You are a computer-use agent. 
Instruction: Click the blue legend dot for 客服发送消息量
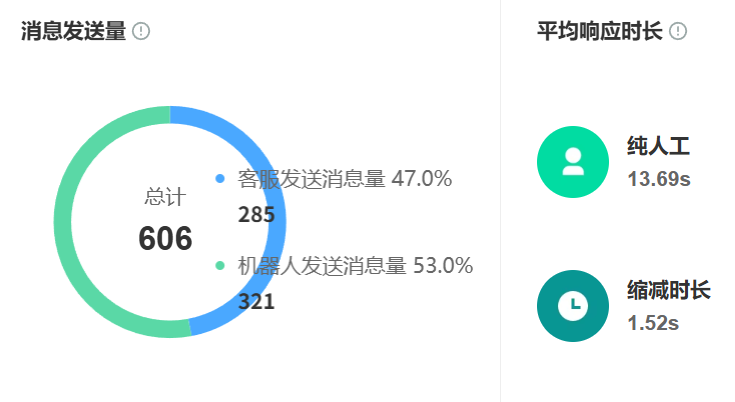coord(220,179)
